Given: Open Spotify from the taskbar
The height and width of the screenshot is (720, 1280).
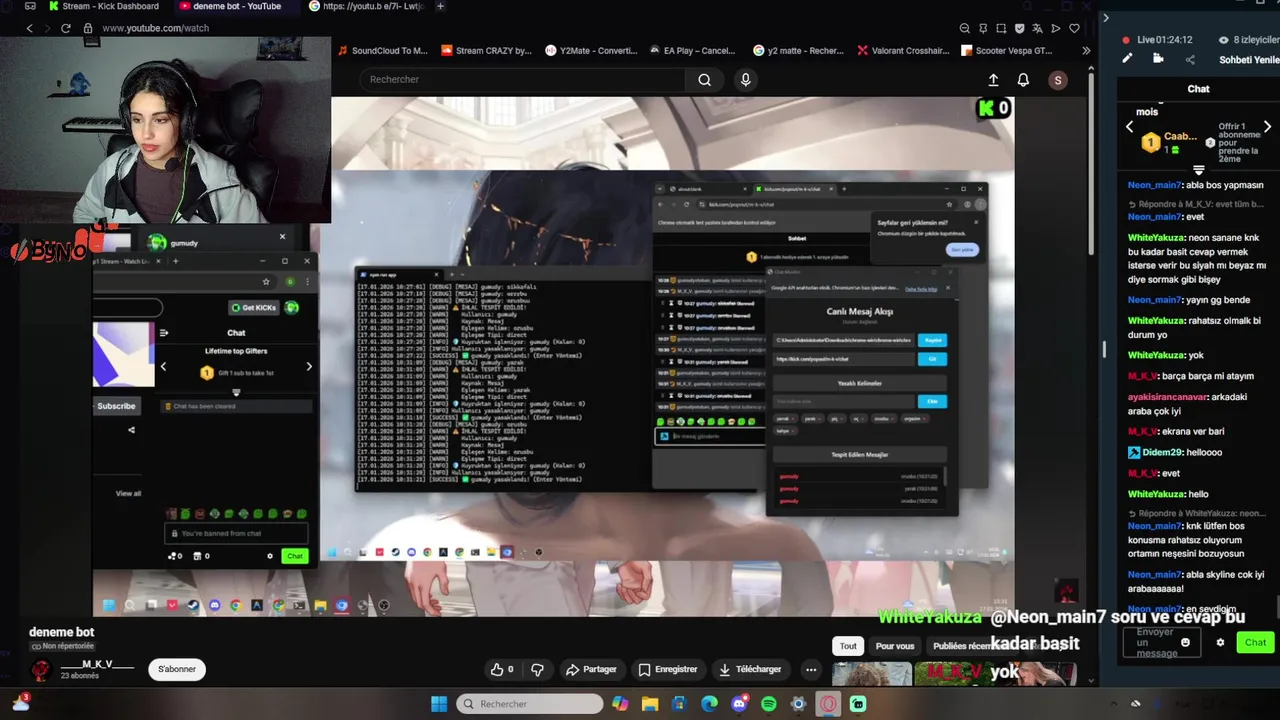Looking at the screenshot, I should coord(769,704).
